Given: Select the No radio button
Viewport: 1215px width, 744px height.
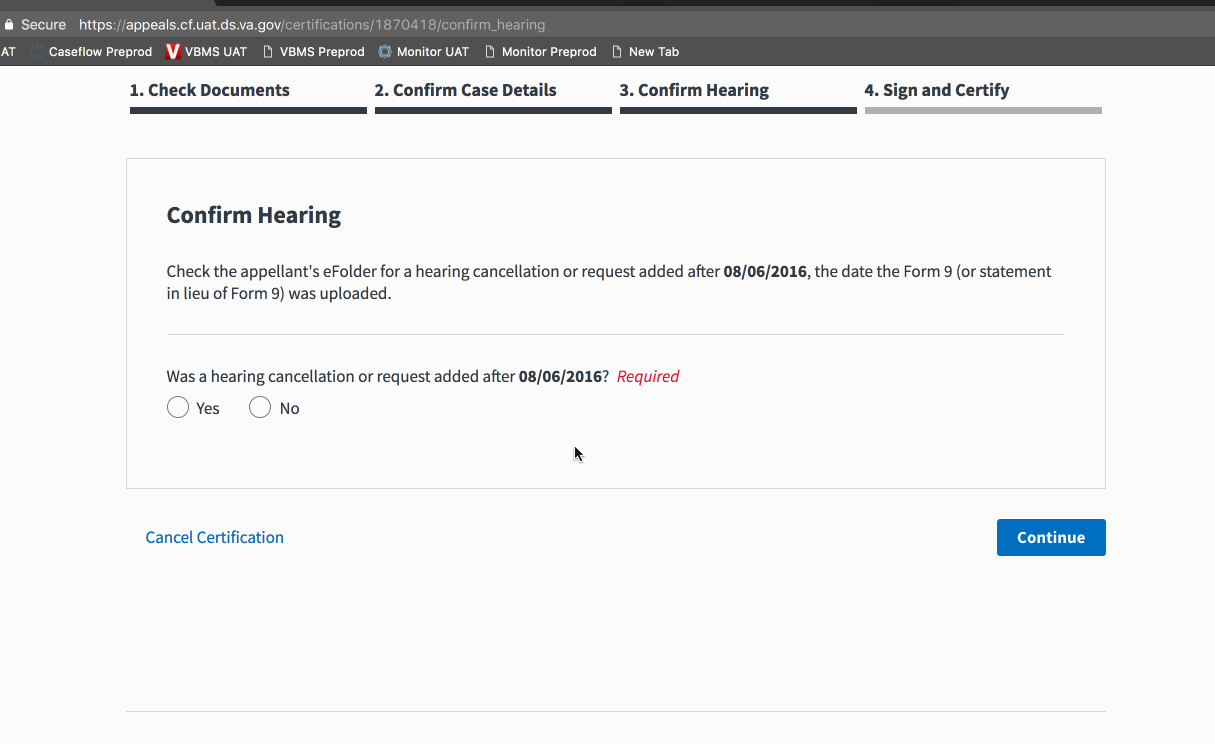Looking at the screenshot, I should tap(260, 408).
